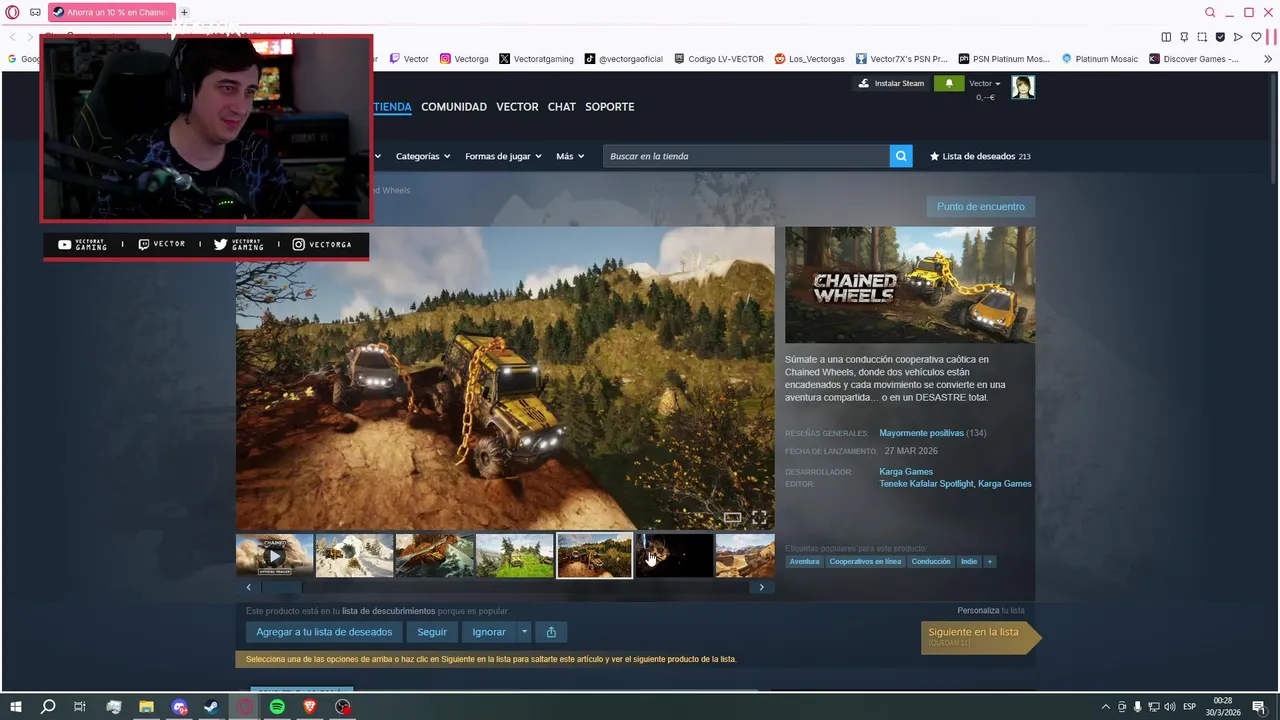Select the Cooperativos en línea tag
This screenshot has height=720, width=1280.
(x=865, y=562)
